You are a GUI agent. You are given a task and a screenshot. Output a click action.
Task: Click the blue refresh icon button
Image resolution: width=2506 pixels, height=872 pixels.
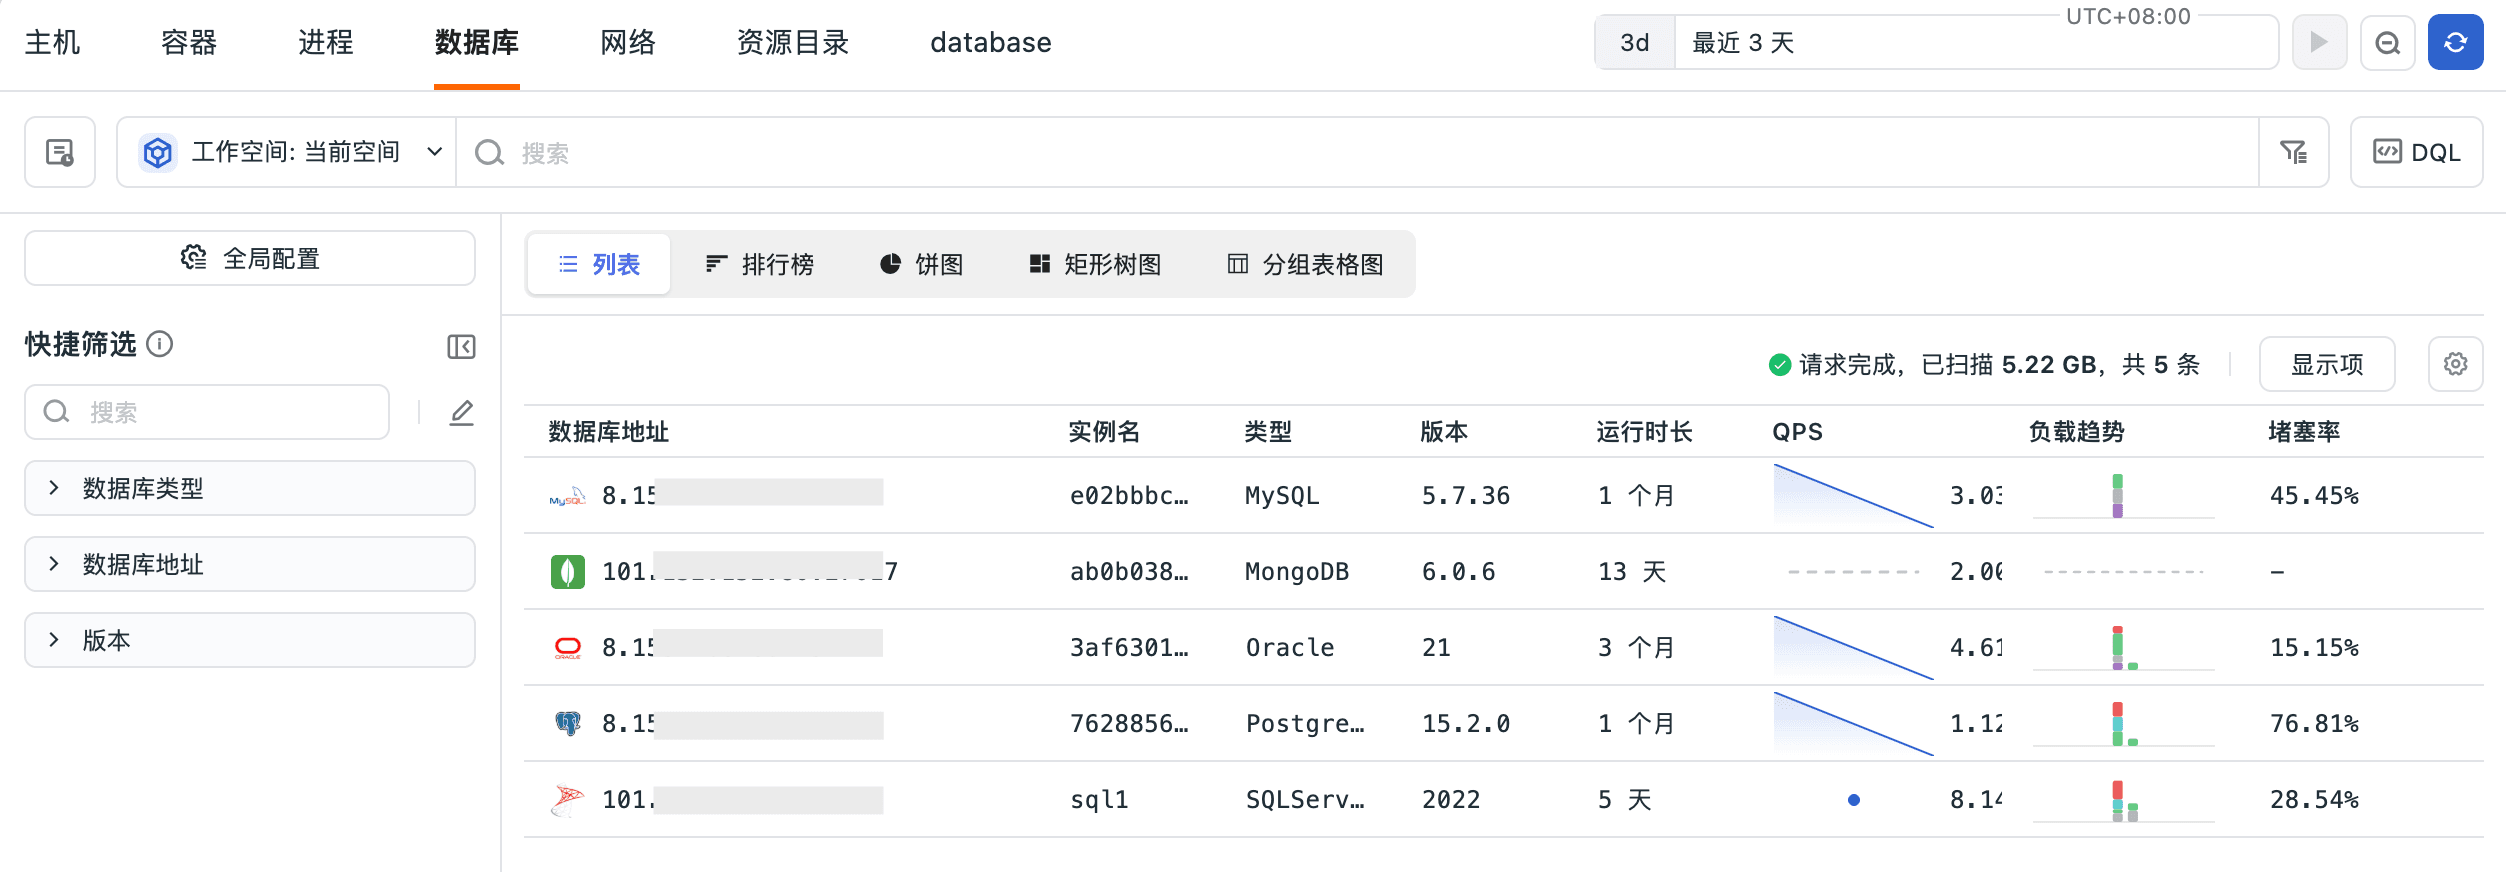click(x=2455, y=42)
